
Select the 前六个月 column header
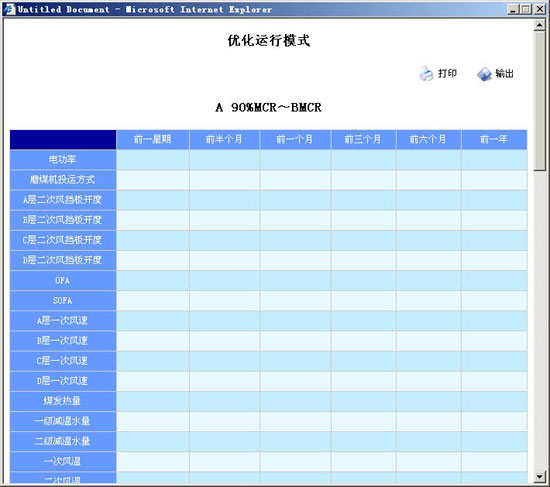428,140
